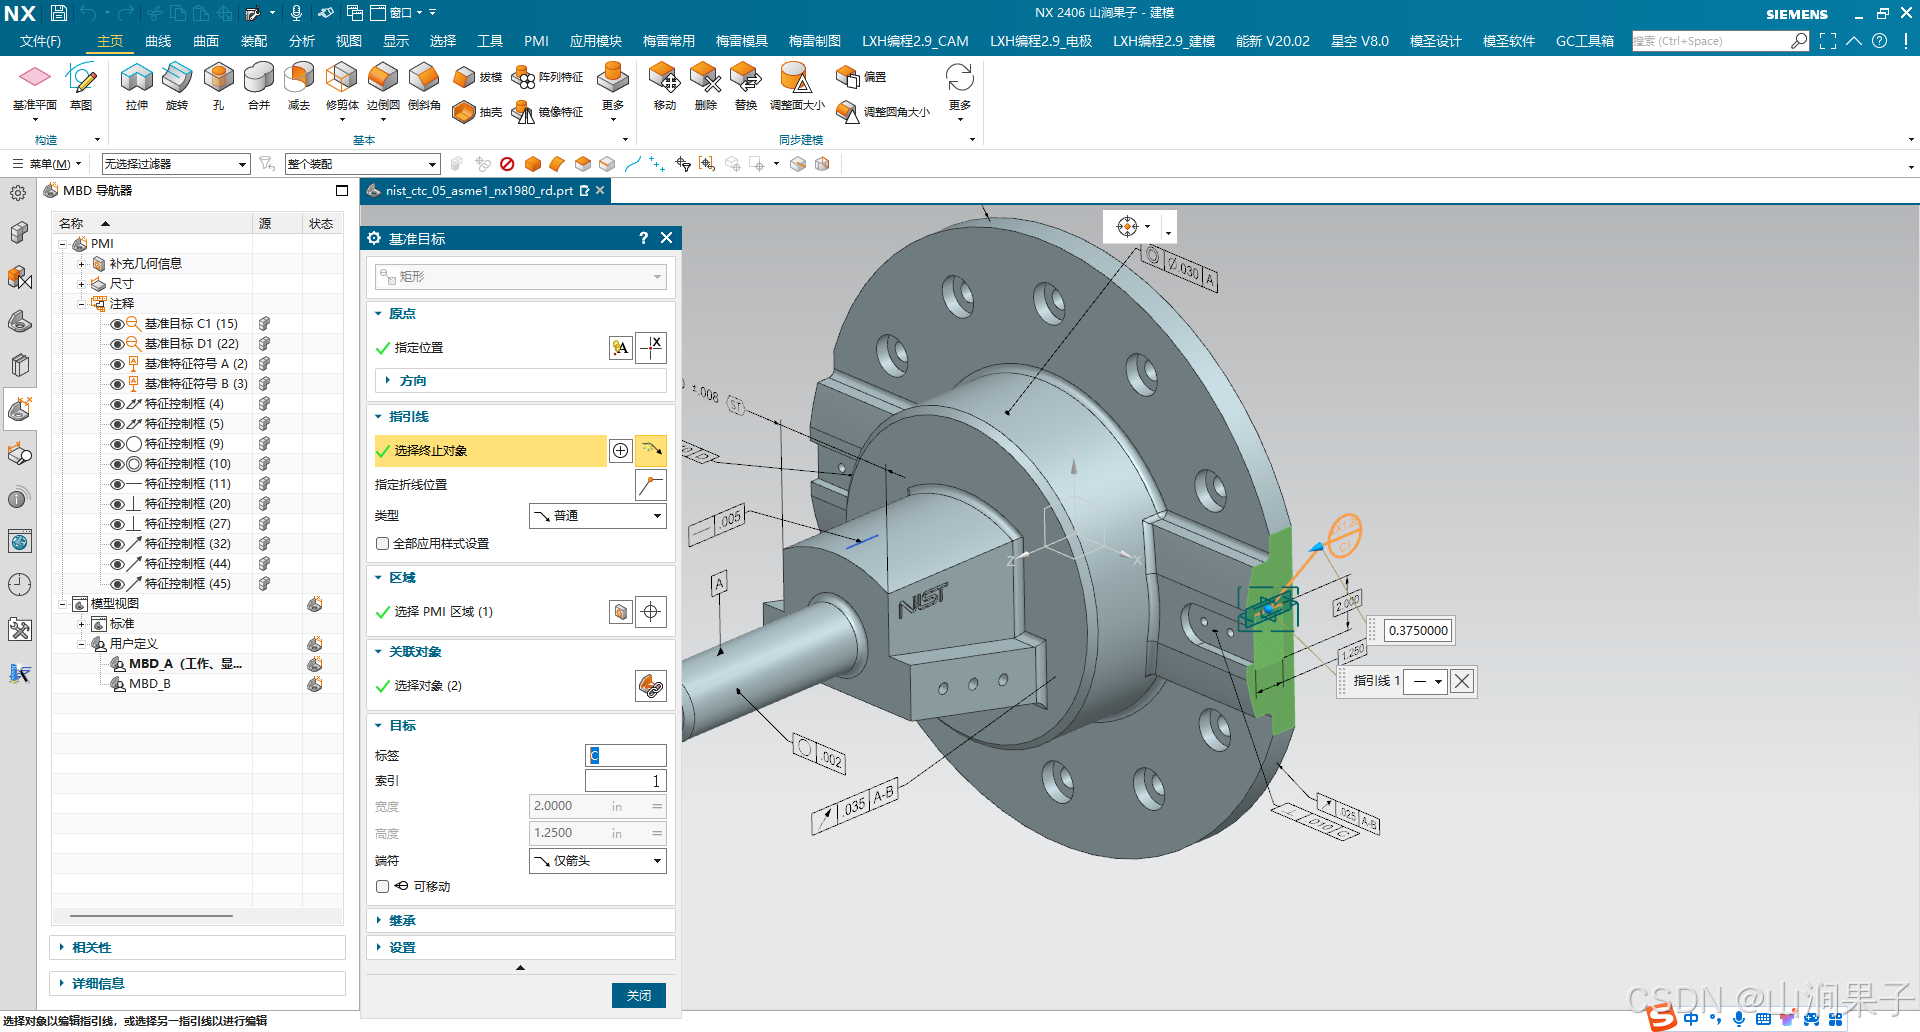
Task: Expand the 方向 section
Action: click(520, 381)
